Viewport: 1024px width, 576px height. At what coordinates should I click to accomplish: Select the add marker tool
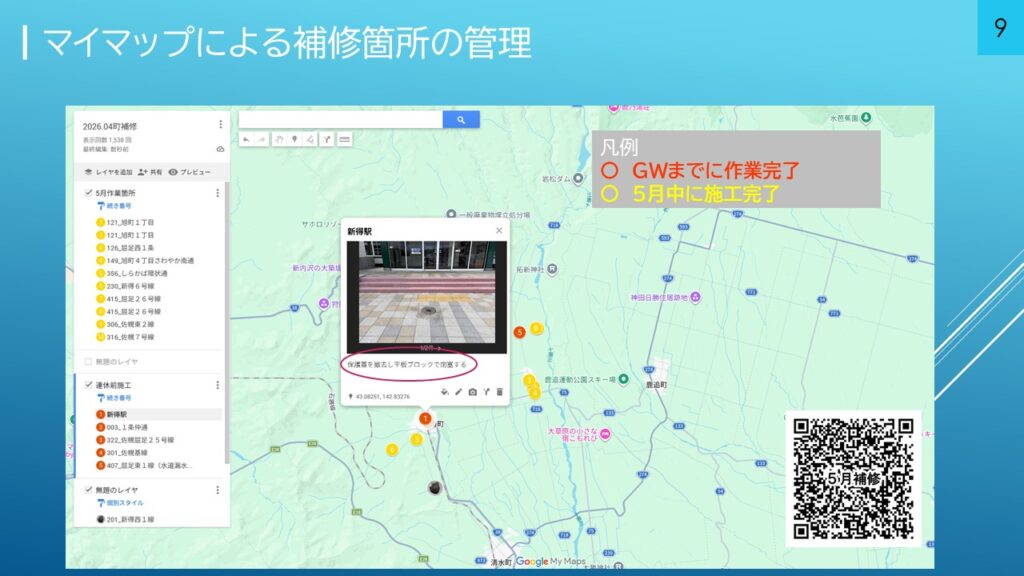[294, 139]
